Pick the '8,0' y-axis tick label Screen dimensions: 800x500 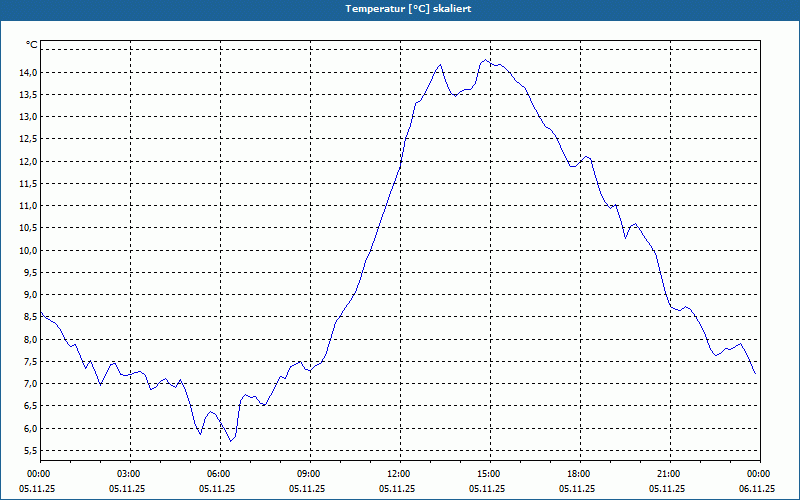31,339
